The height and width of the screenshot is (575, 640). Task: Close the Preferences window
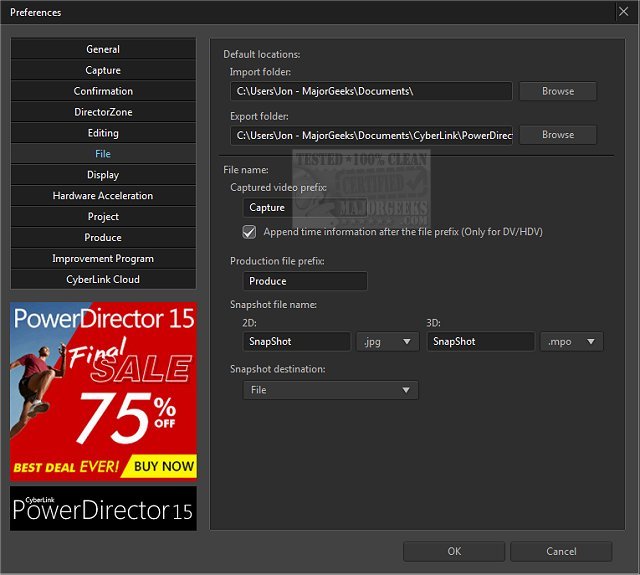623,11
